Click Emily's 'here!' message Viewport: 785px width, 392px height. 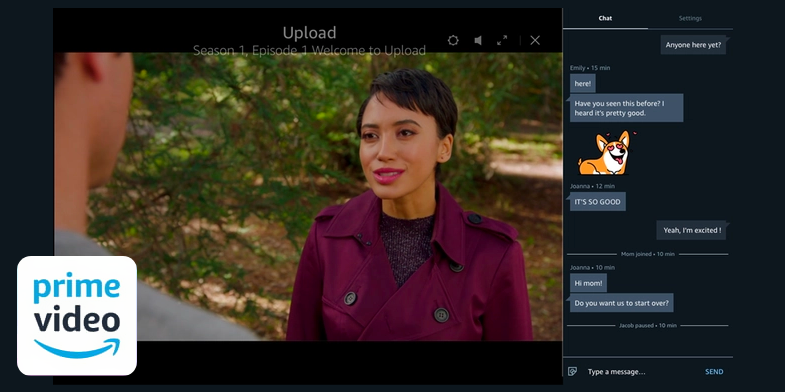coord(583,84)
